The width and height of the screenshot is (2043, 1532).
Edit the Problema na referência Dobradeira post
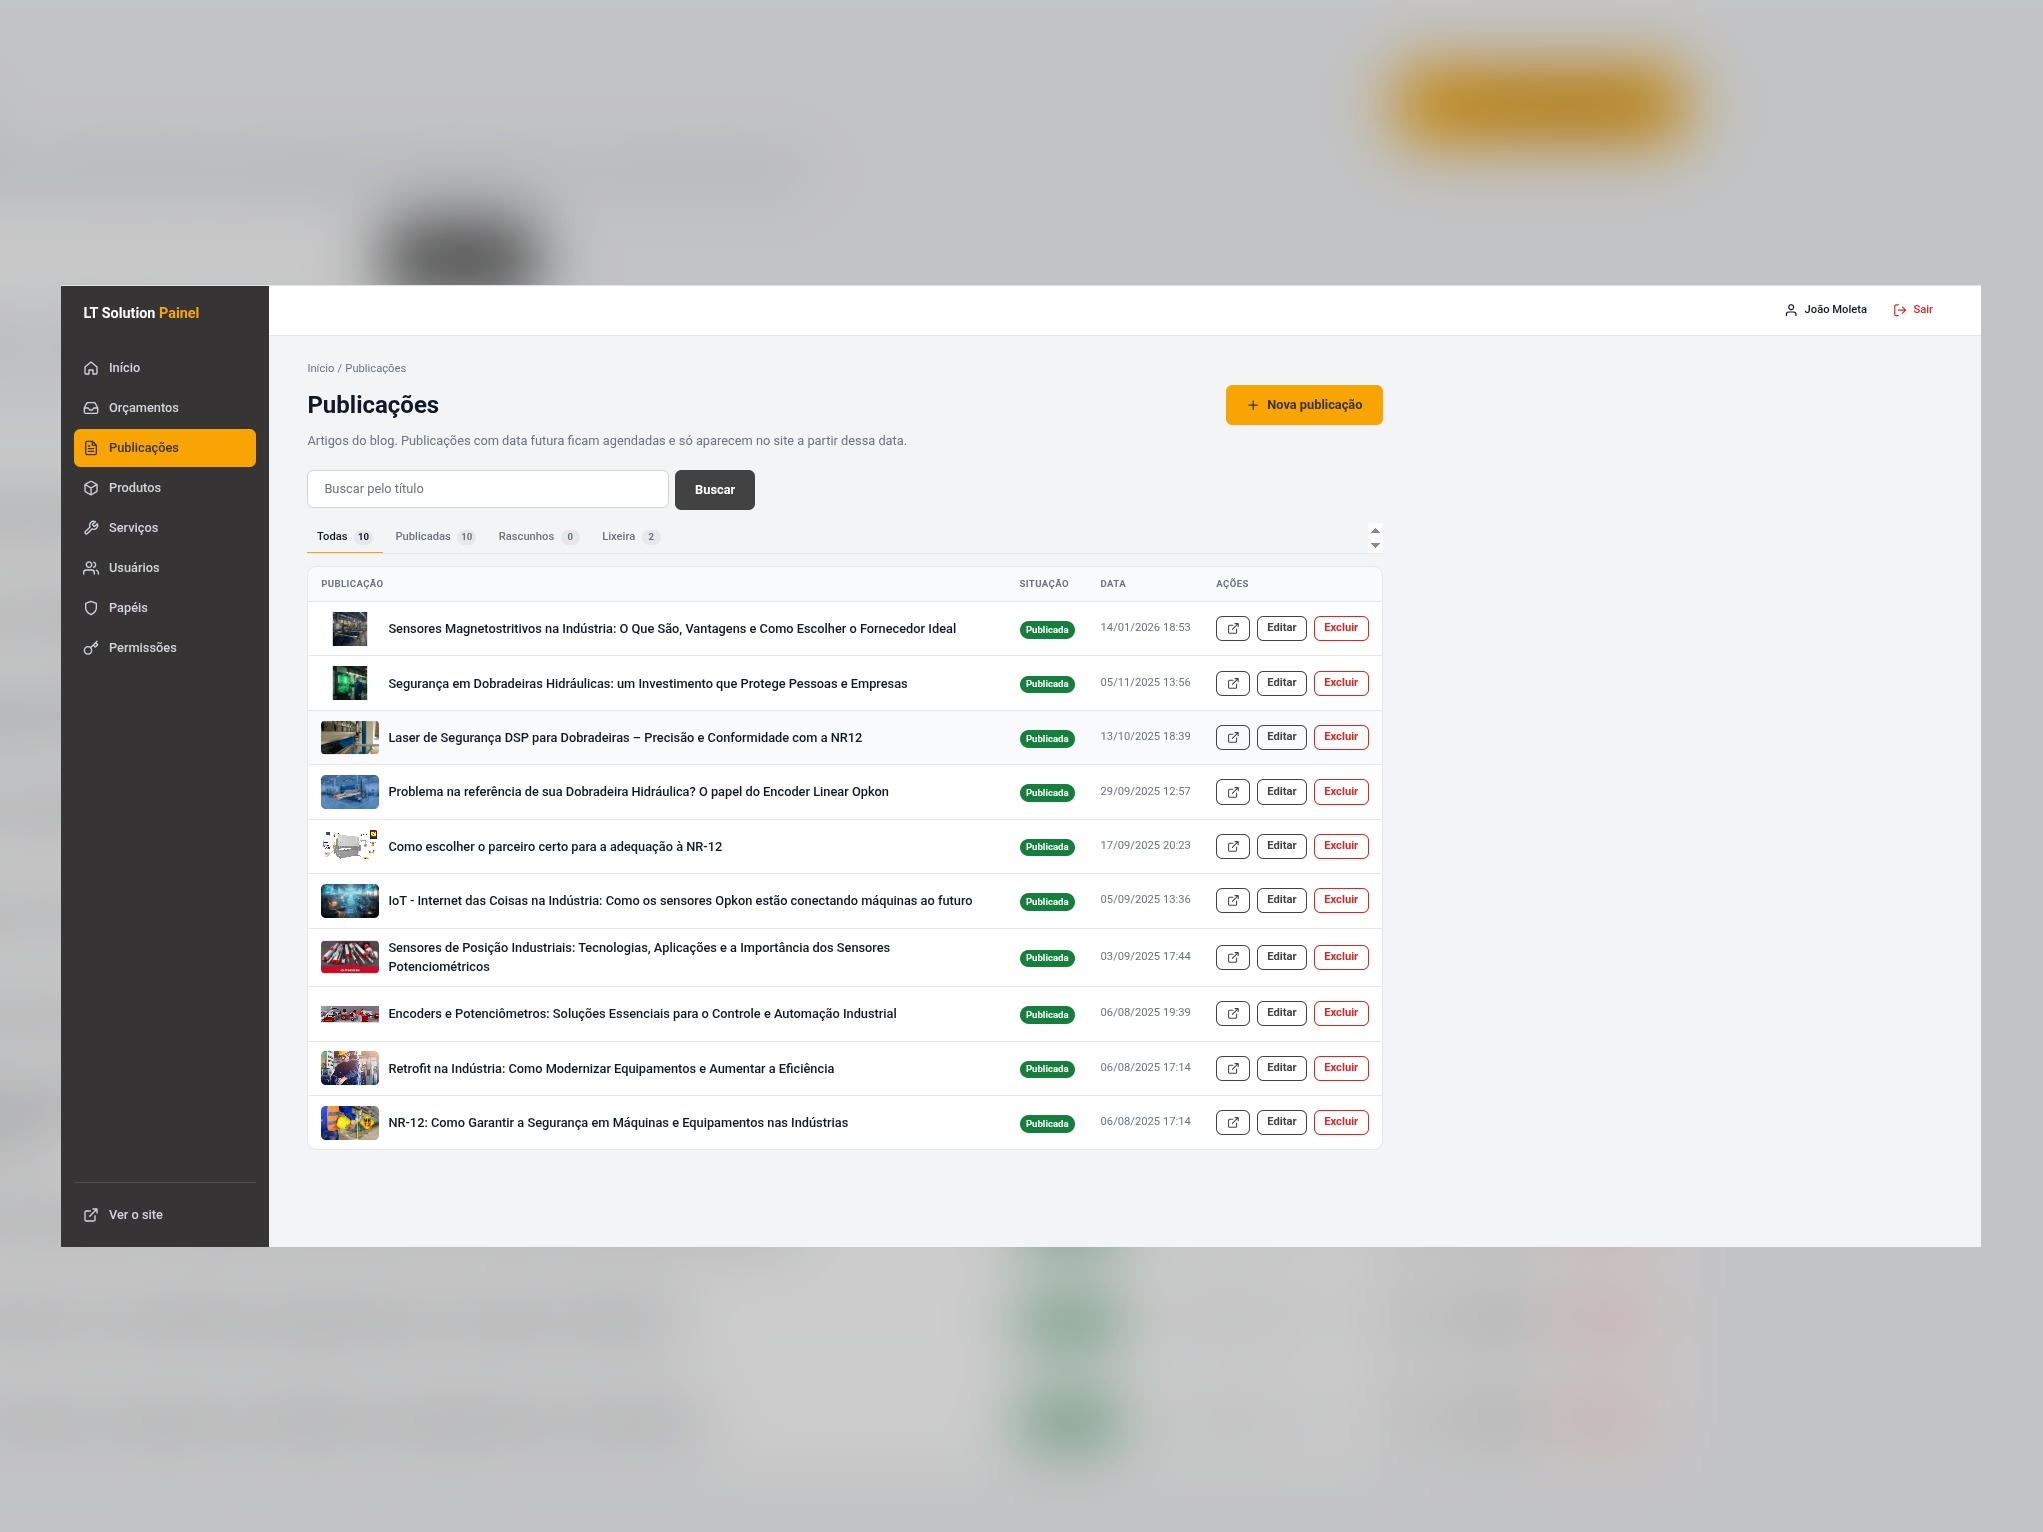click(1282, 792)
